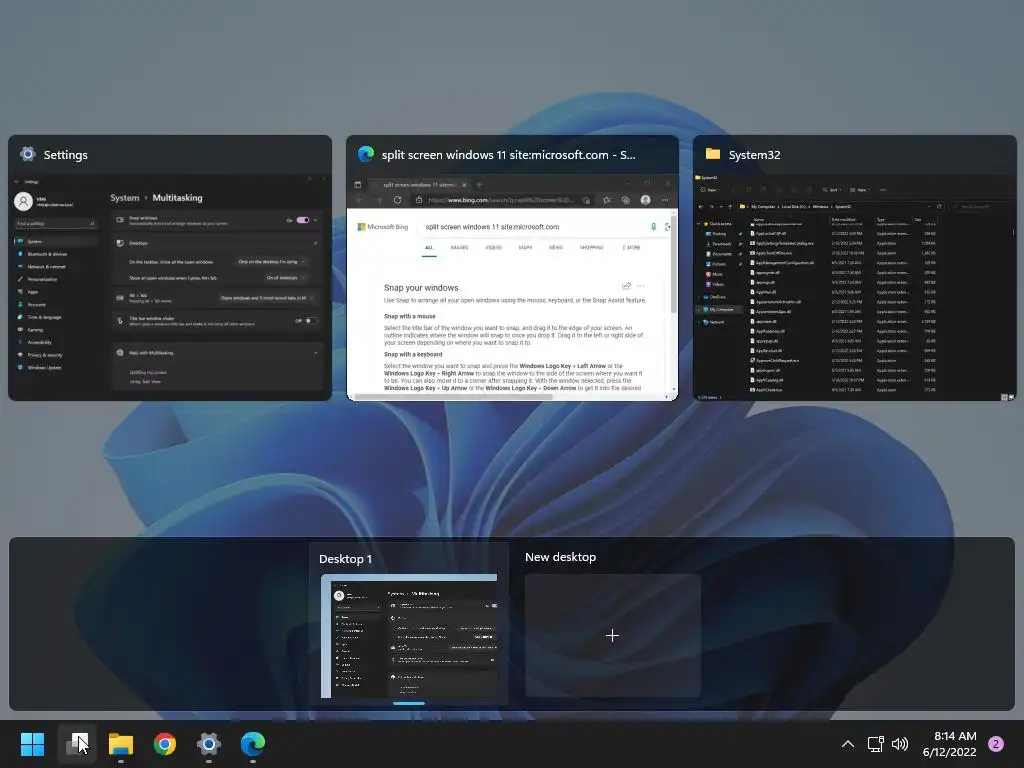
Task: Select the MAPS tab on Bing results
Action: (525, 248)
